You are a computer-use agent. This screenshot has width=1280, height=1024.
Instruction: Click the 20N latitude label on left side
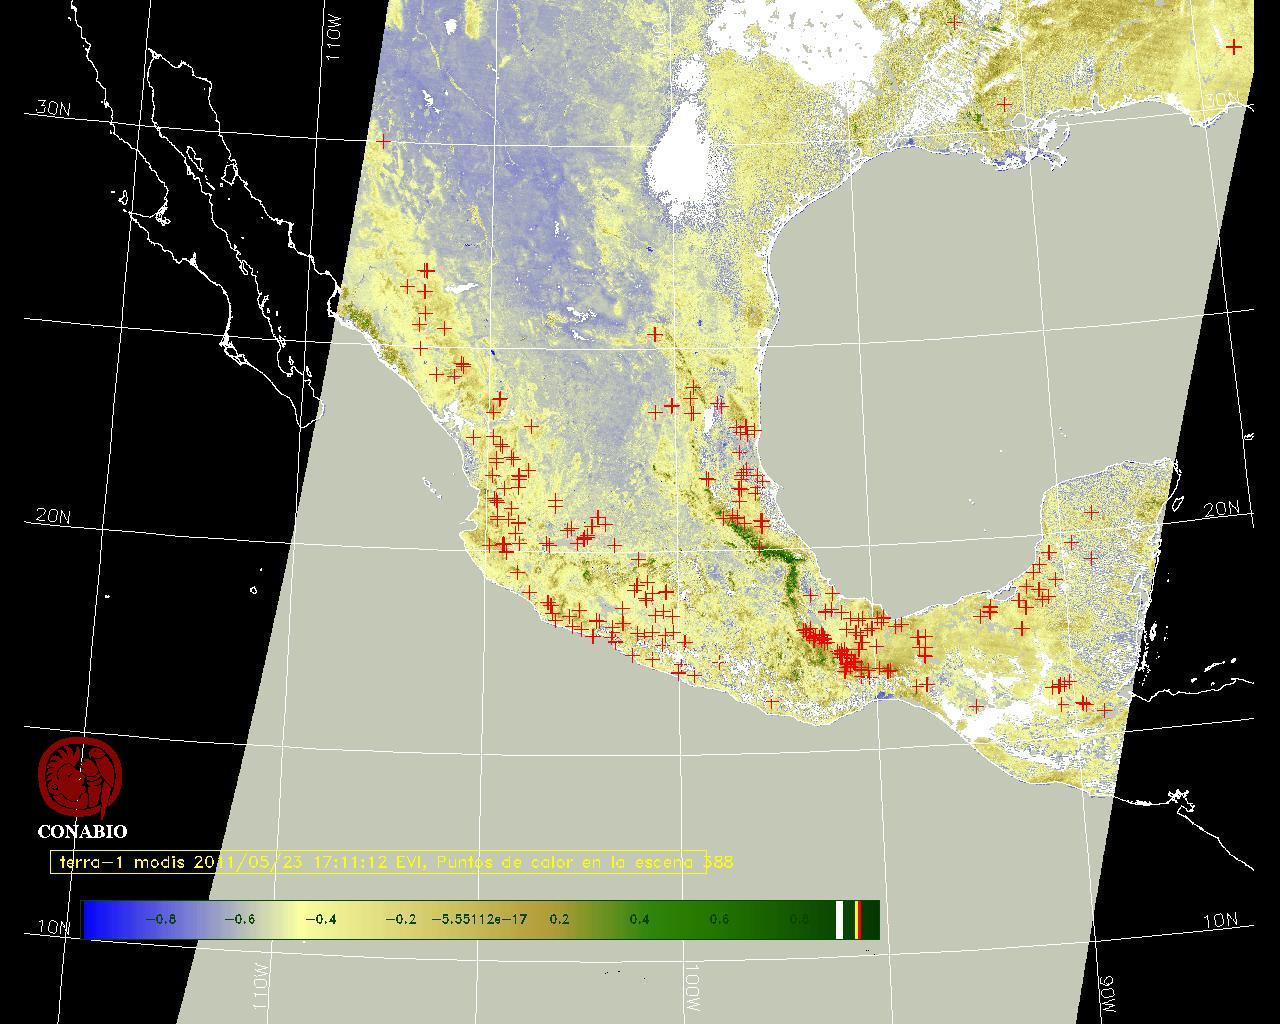click(x=53, y=516)
